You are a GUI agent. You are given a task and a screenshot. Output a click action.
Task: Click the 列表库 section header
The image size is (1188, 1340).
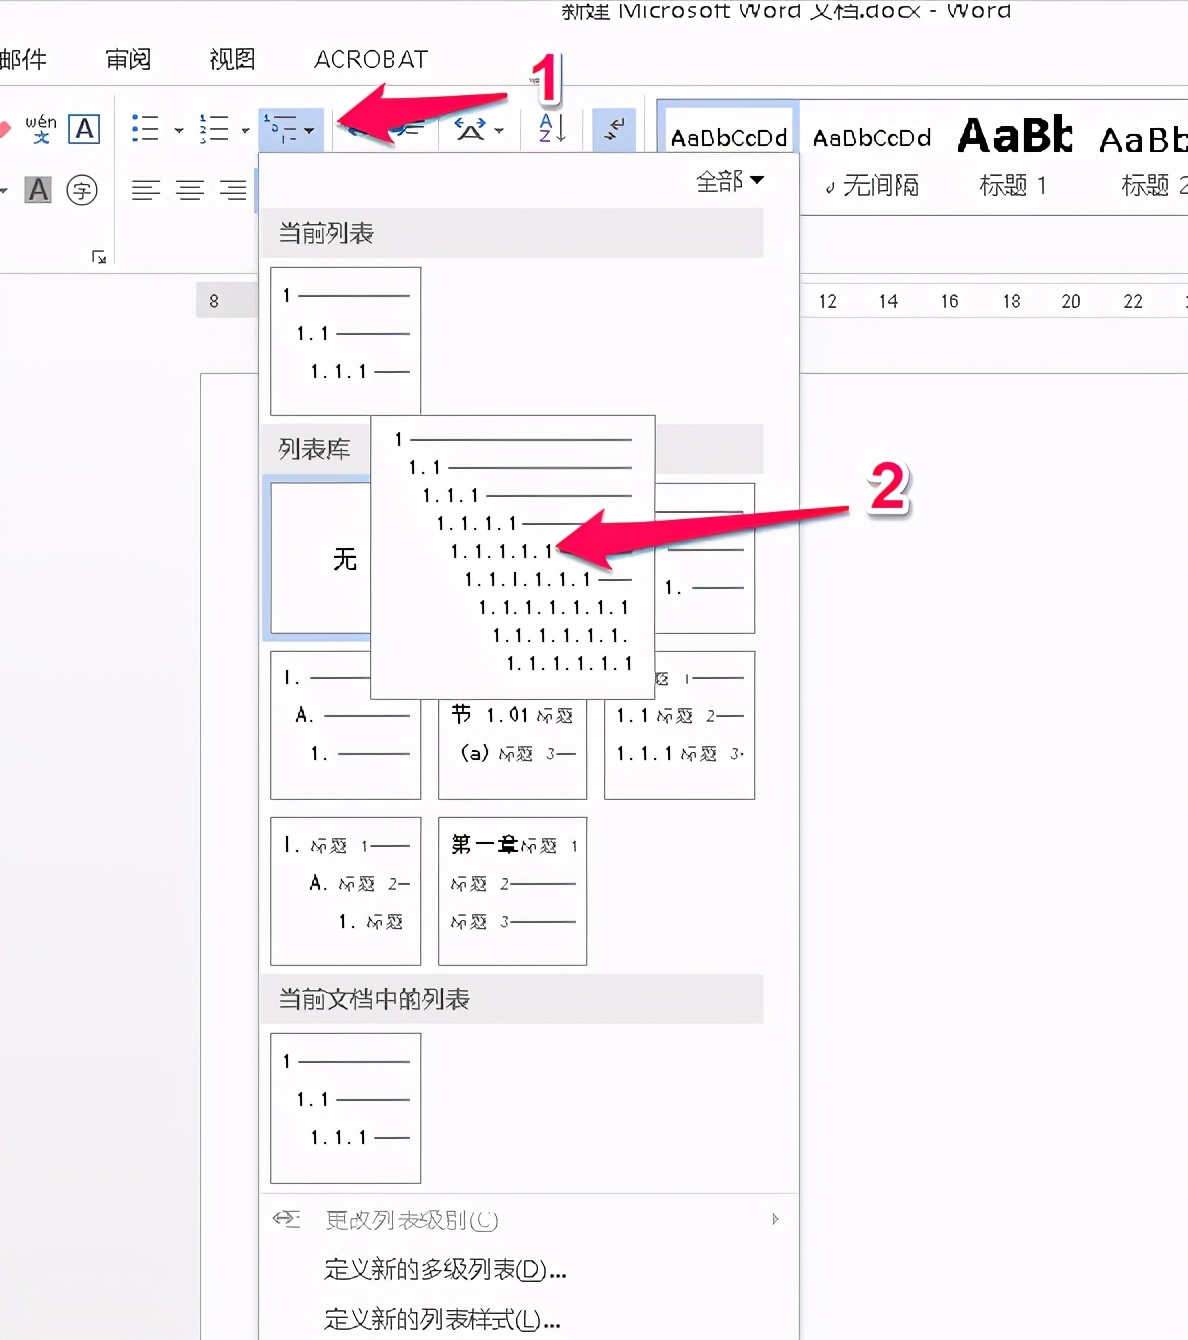pos(314,449)
